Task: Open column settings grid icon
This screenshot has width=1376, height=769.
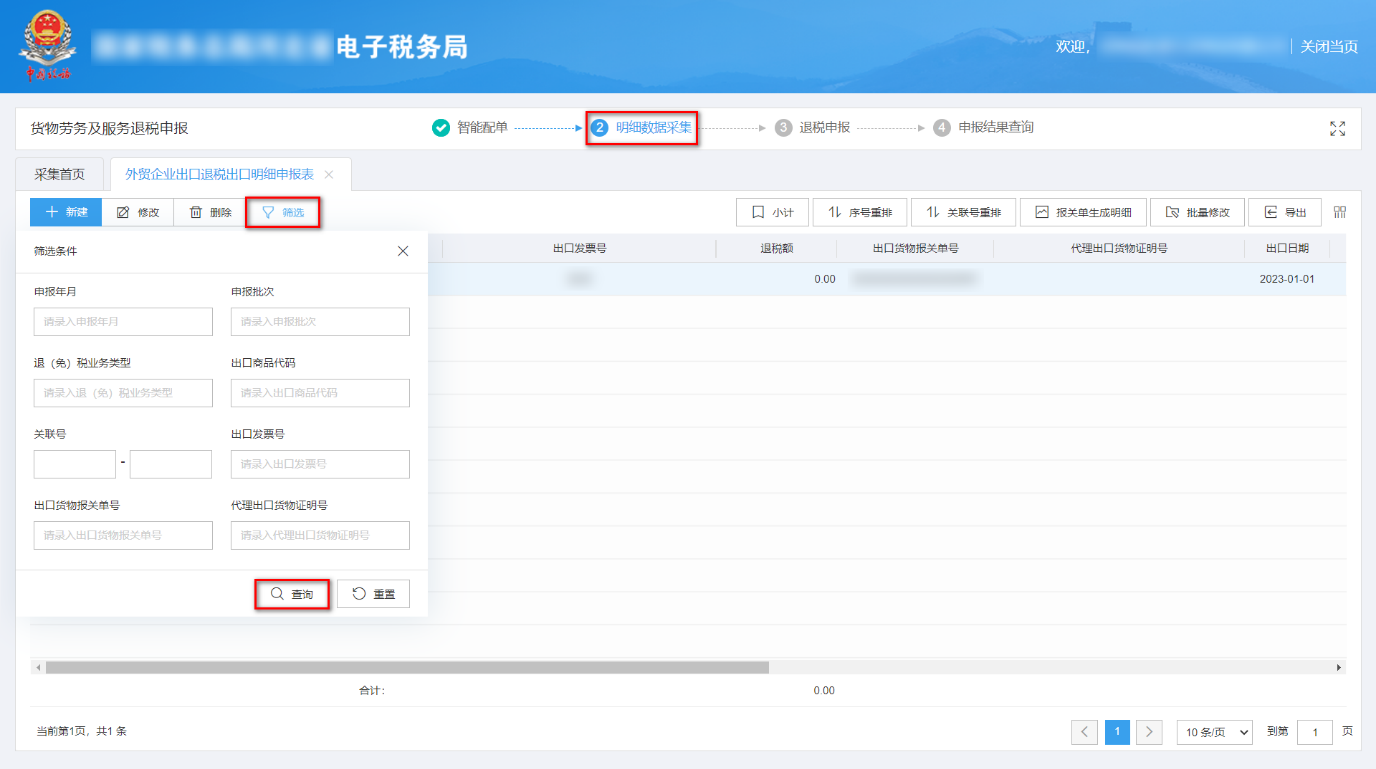Action: (x=1340, y=212)
